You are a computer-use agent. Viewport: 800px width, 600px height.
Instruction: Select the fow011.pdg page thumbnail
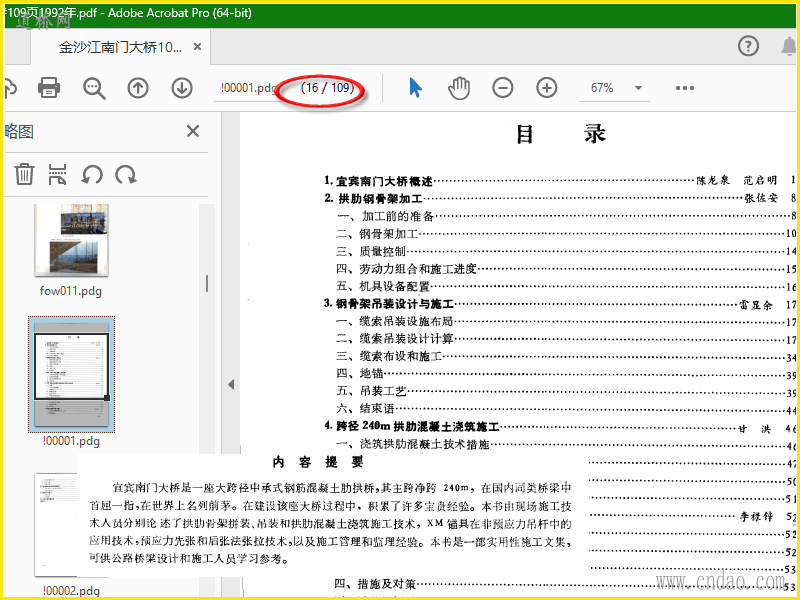click(x=71, y=239)
